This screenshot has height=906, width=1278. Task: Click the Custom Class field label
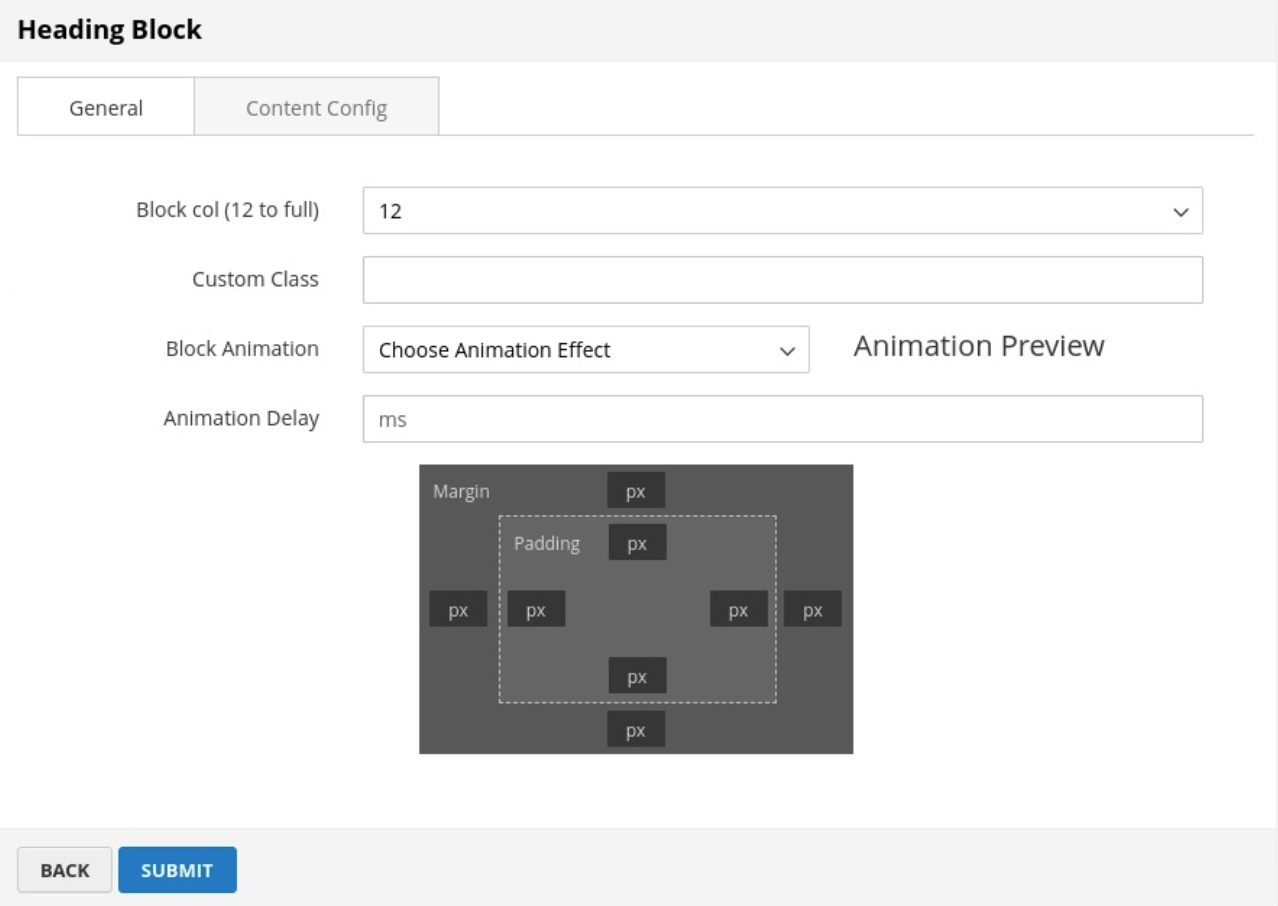click(255, 279)
